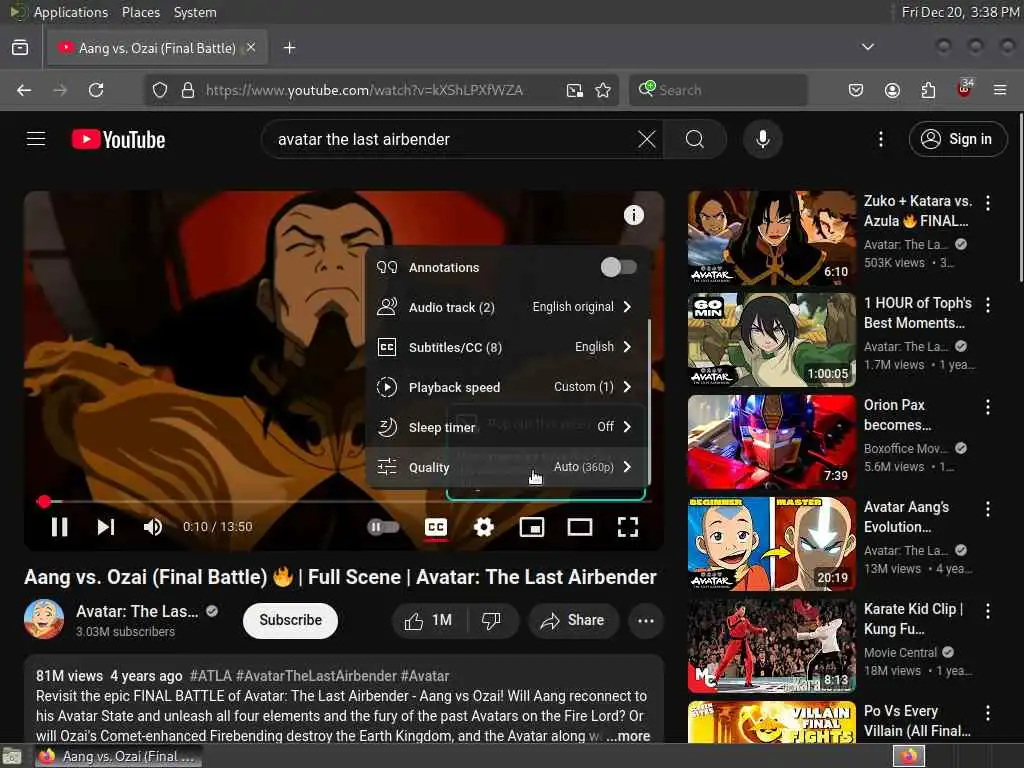The width and height of the screenshot is (1024, 768).
Task: Open 1 HOUR of Toph's Best Moments title
Action: tap(918, 313)
